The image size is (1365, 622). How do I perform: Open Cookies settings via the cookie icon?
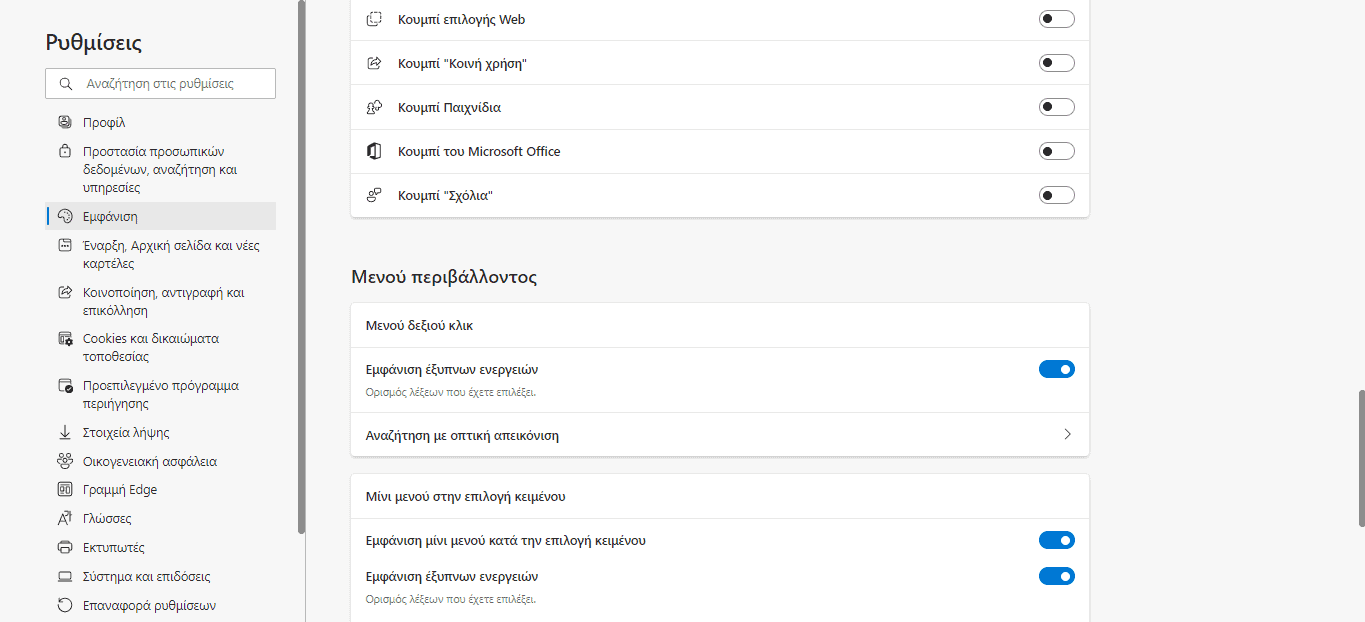point(65,339)
